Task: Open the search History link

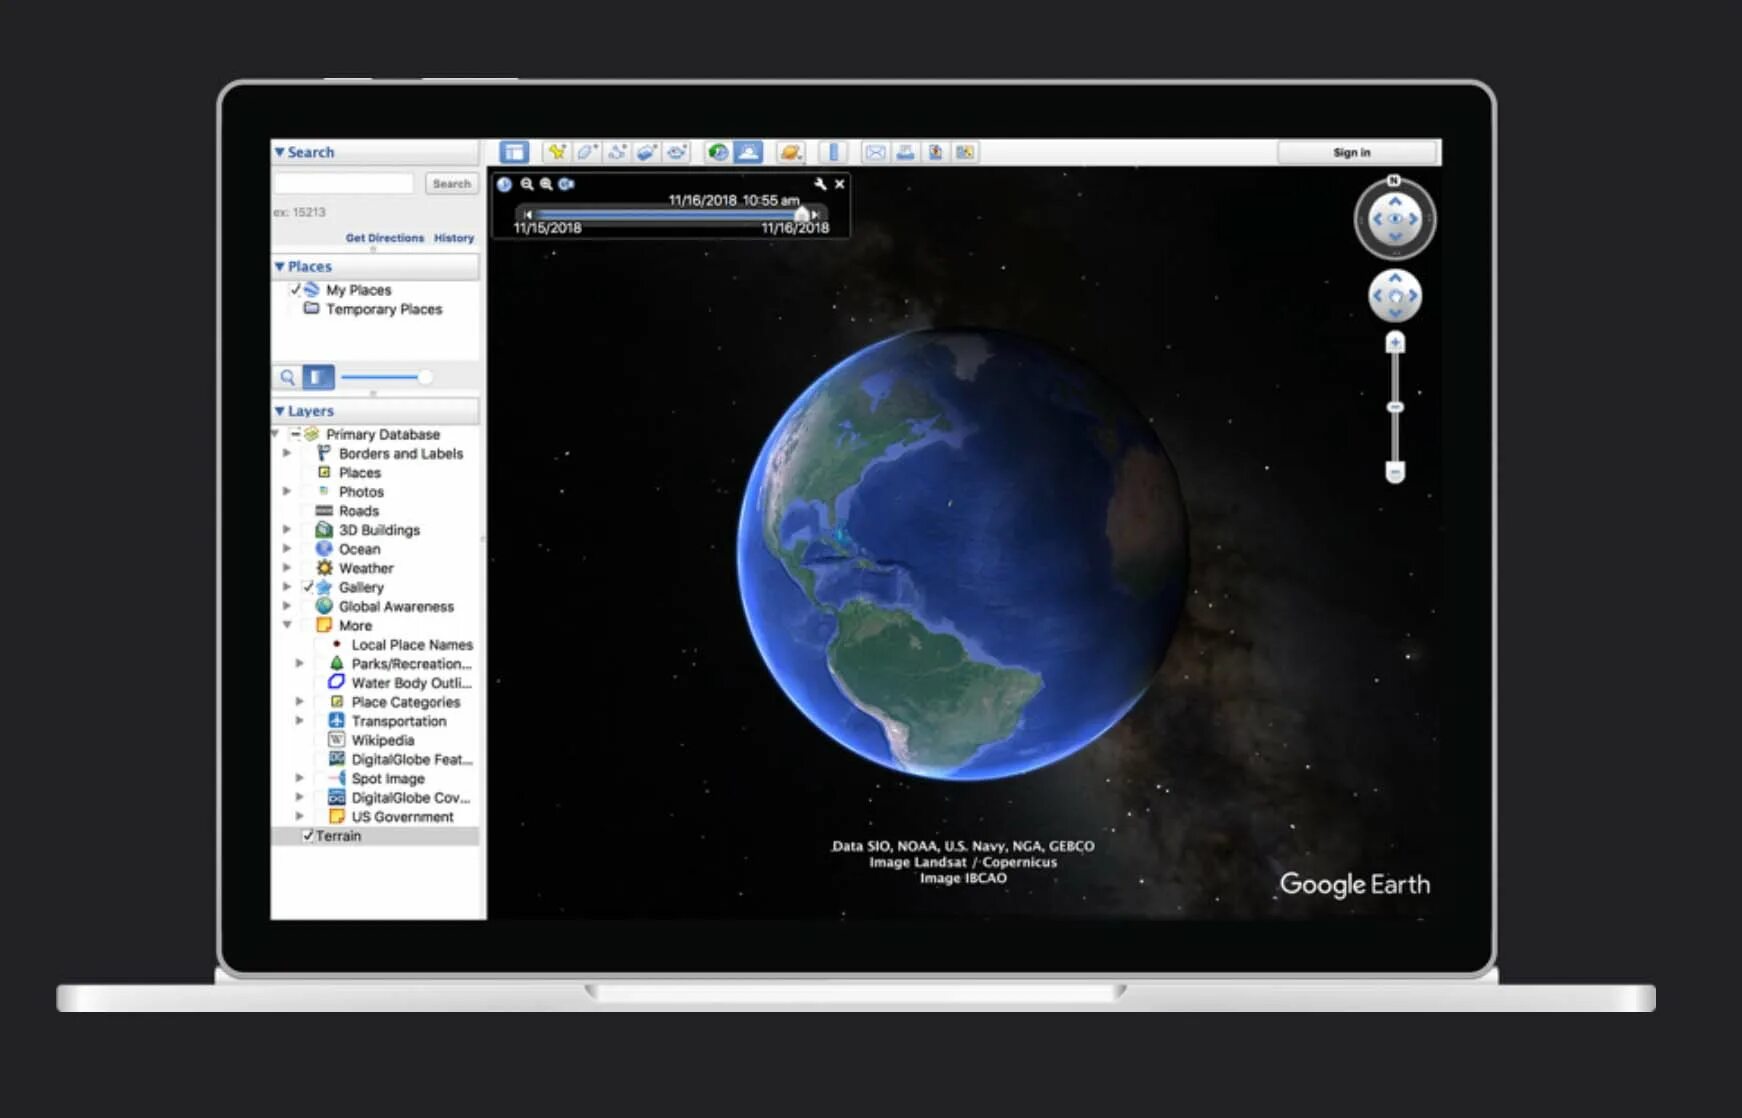Action: (454, 238)
